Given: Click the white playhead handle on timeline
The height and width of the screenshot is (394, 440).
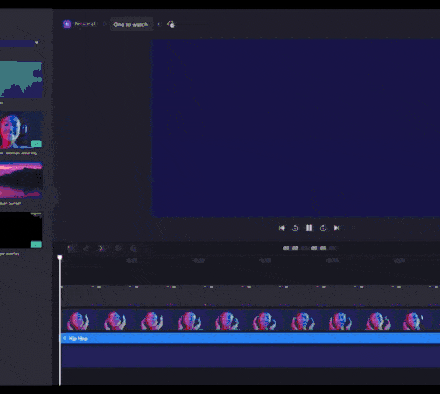Looking at the screenshot, I should pyautogui.click(x=60, y=257).
